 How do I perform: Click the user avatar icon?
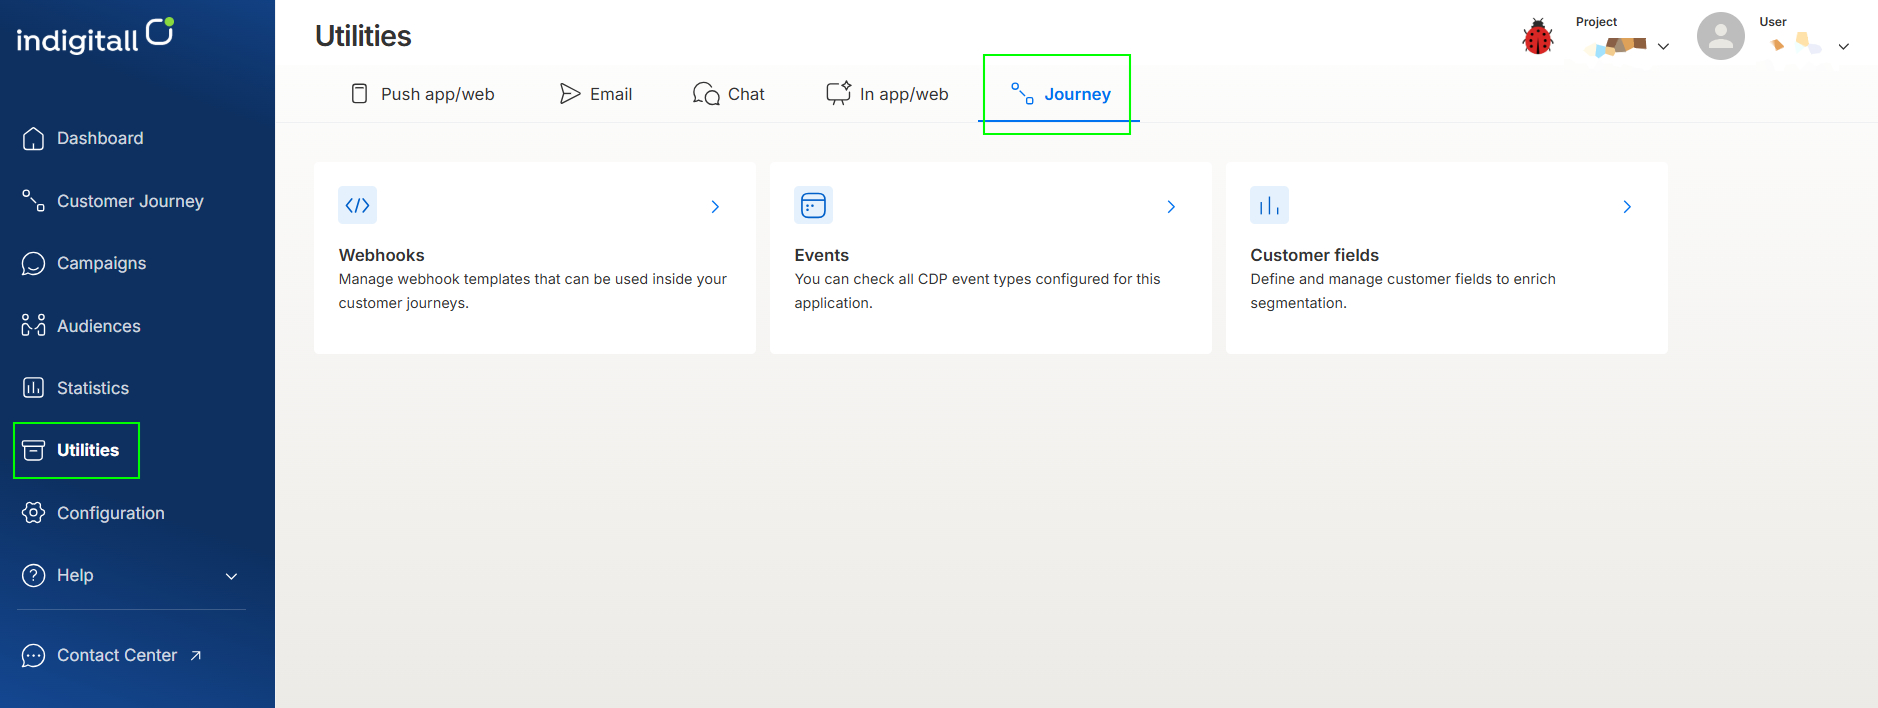(1721, 36)
